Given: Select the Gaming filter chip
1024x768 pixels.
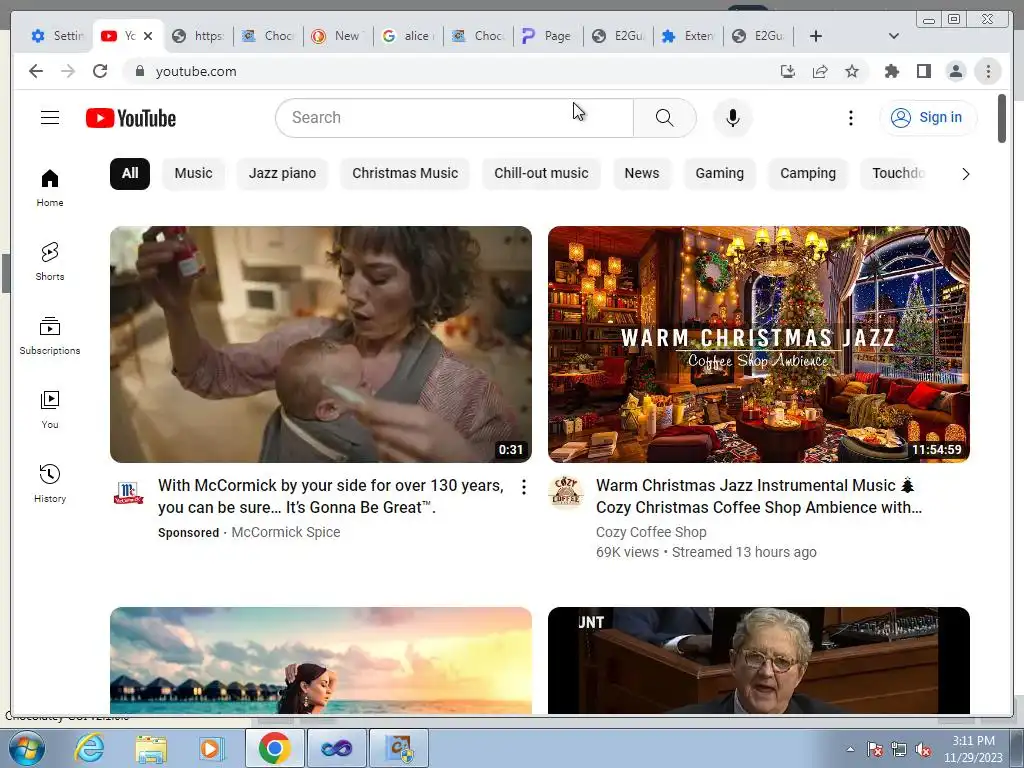Looking at the screenshot, I should [720, 174].
